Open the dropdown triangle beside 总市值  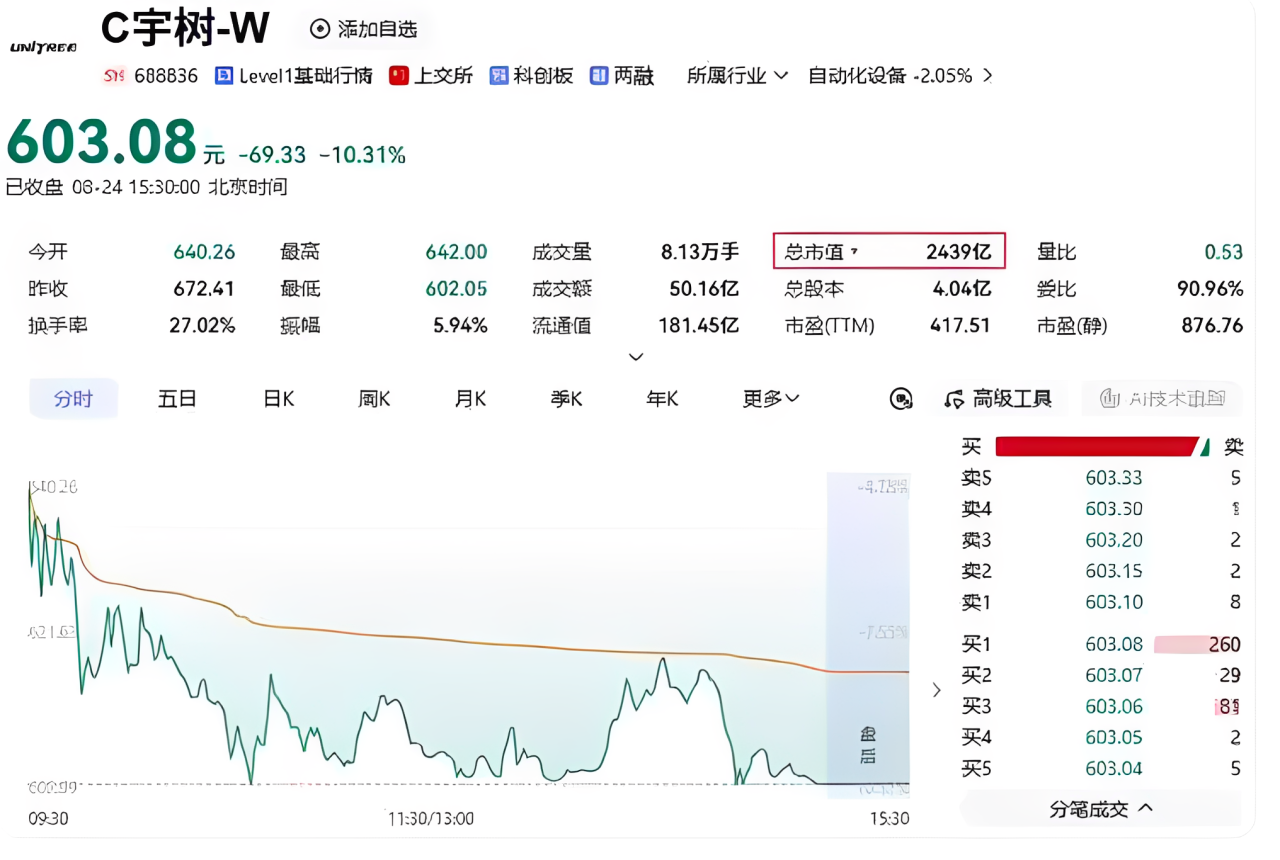pyautogui.click(x=853, y=252)
